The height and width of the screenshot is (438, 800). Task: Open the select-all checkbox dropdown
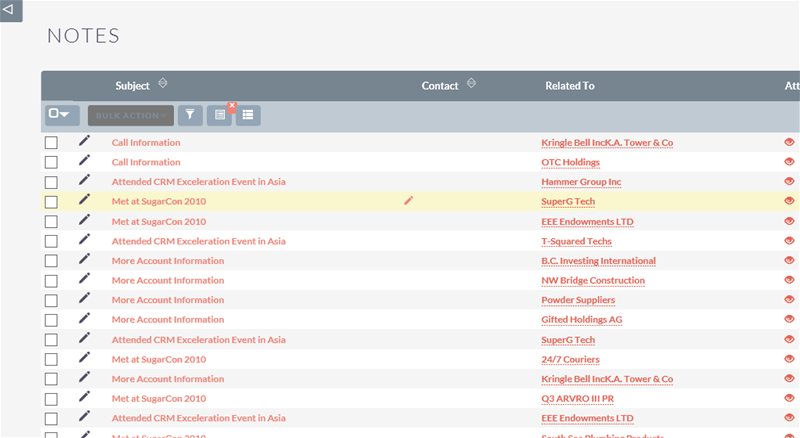(x=61, y=115)
